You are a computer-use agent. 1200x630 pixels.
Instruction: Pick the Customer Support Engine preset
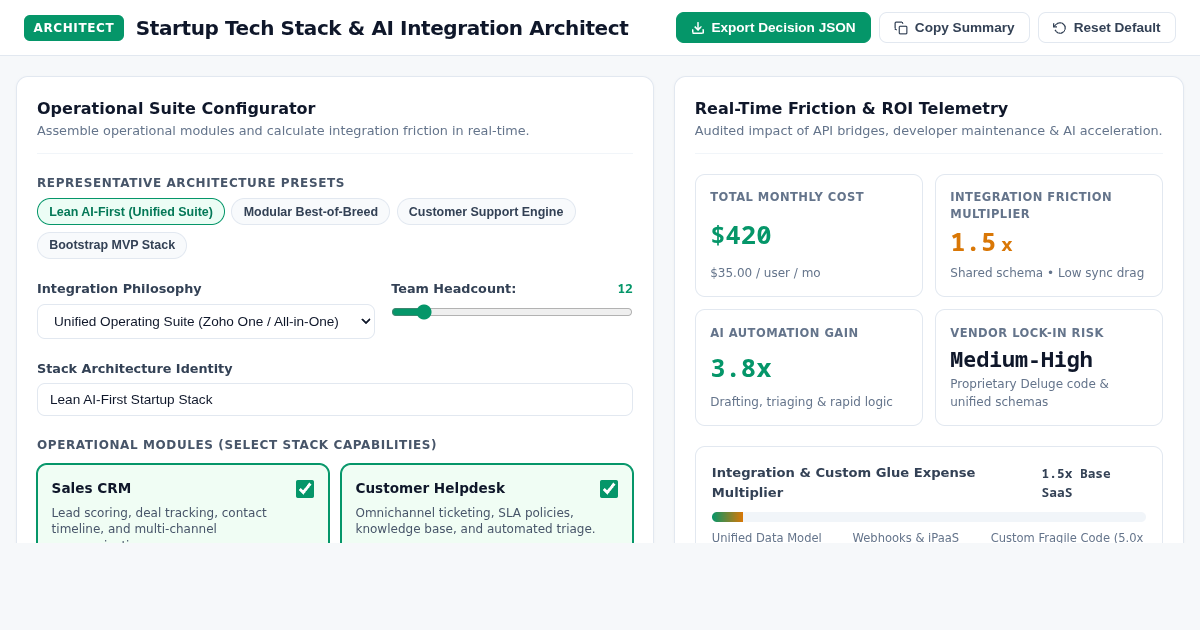486,212
